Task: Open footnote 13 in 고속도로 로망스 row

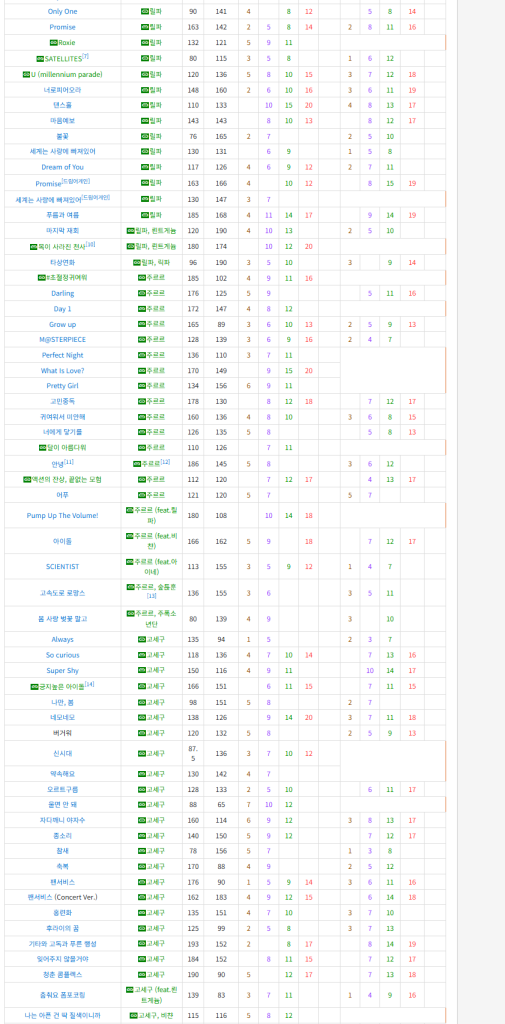Action: (152, 596)
